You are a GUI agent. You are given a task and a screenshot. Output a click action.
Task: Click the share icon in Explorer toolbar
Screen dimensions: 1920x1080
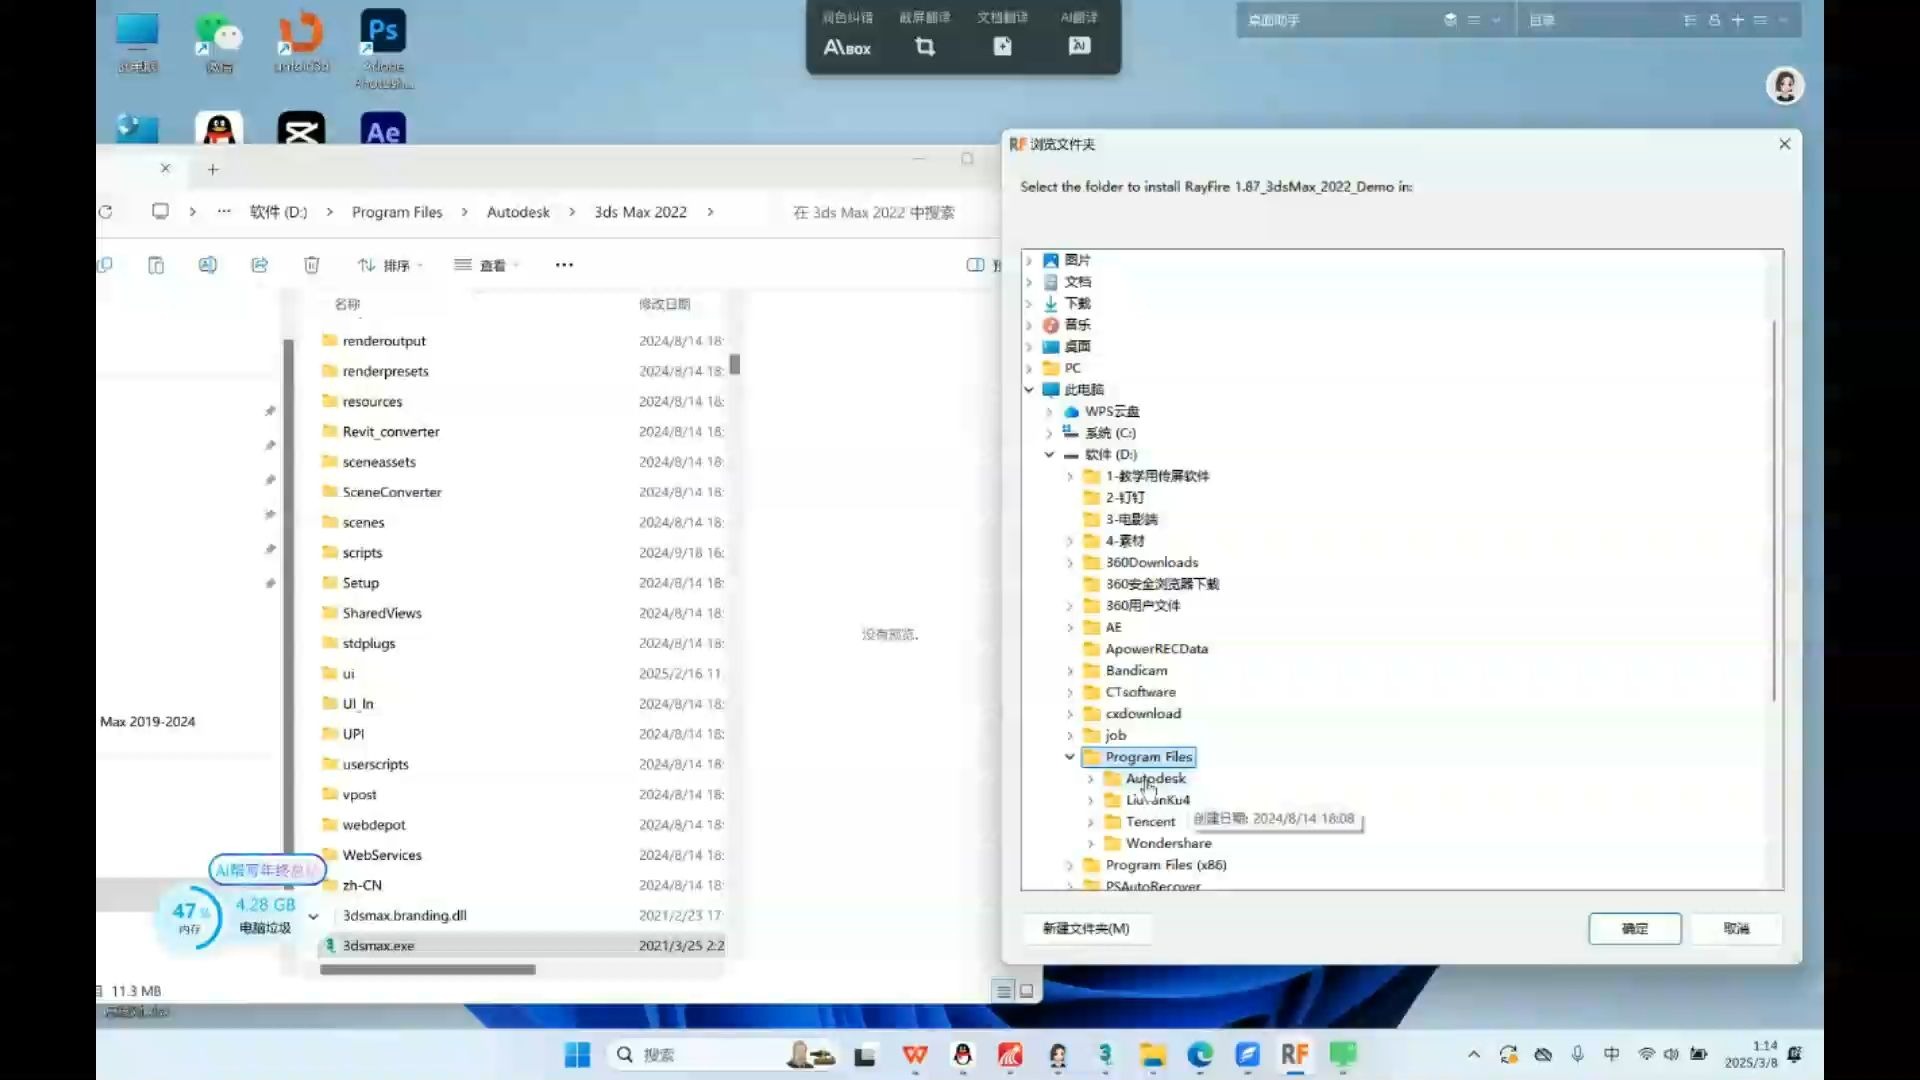pos(259,265)
